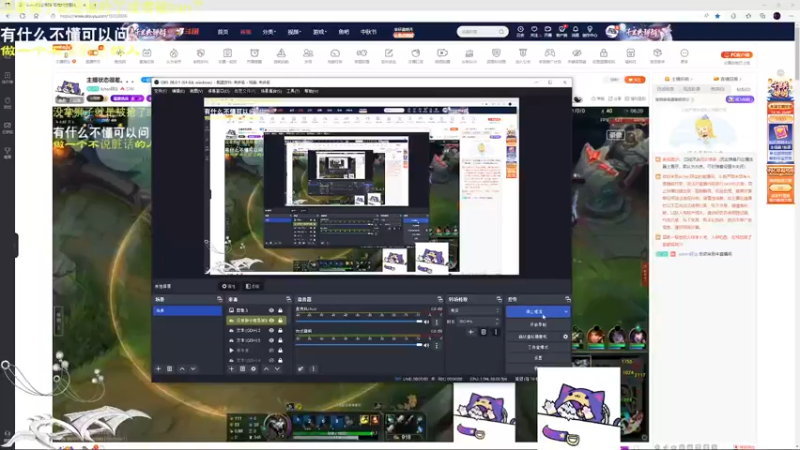The height and width of the screenshot is (450, 800).
Task: Delete the selected source with the sources trash icon
Action: 242,368
